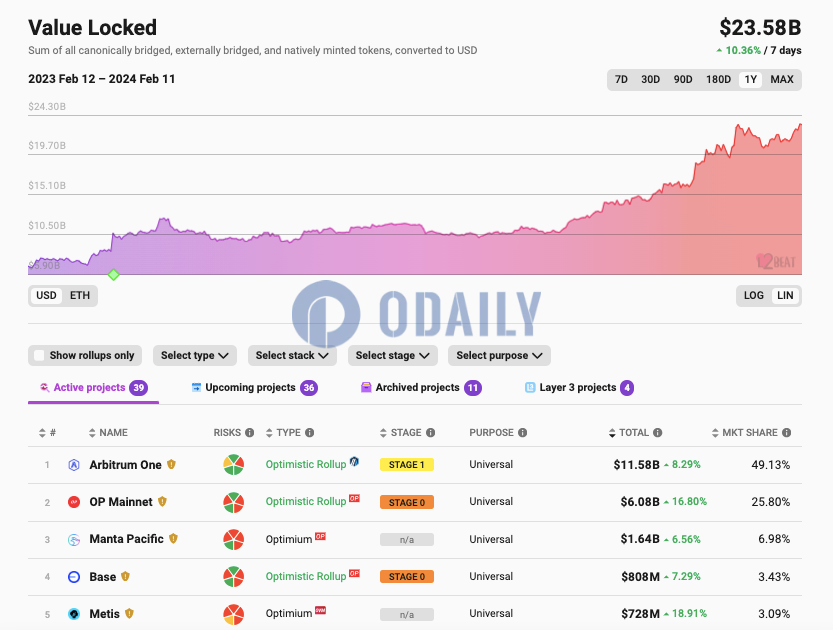Set chart scale to LOG

click(753, 295)
